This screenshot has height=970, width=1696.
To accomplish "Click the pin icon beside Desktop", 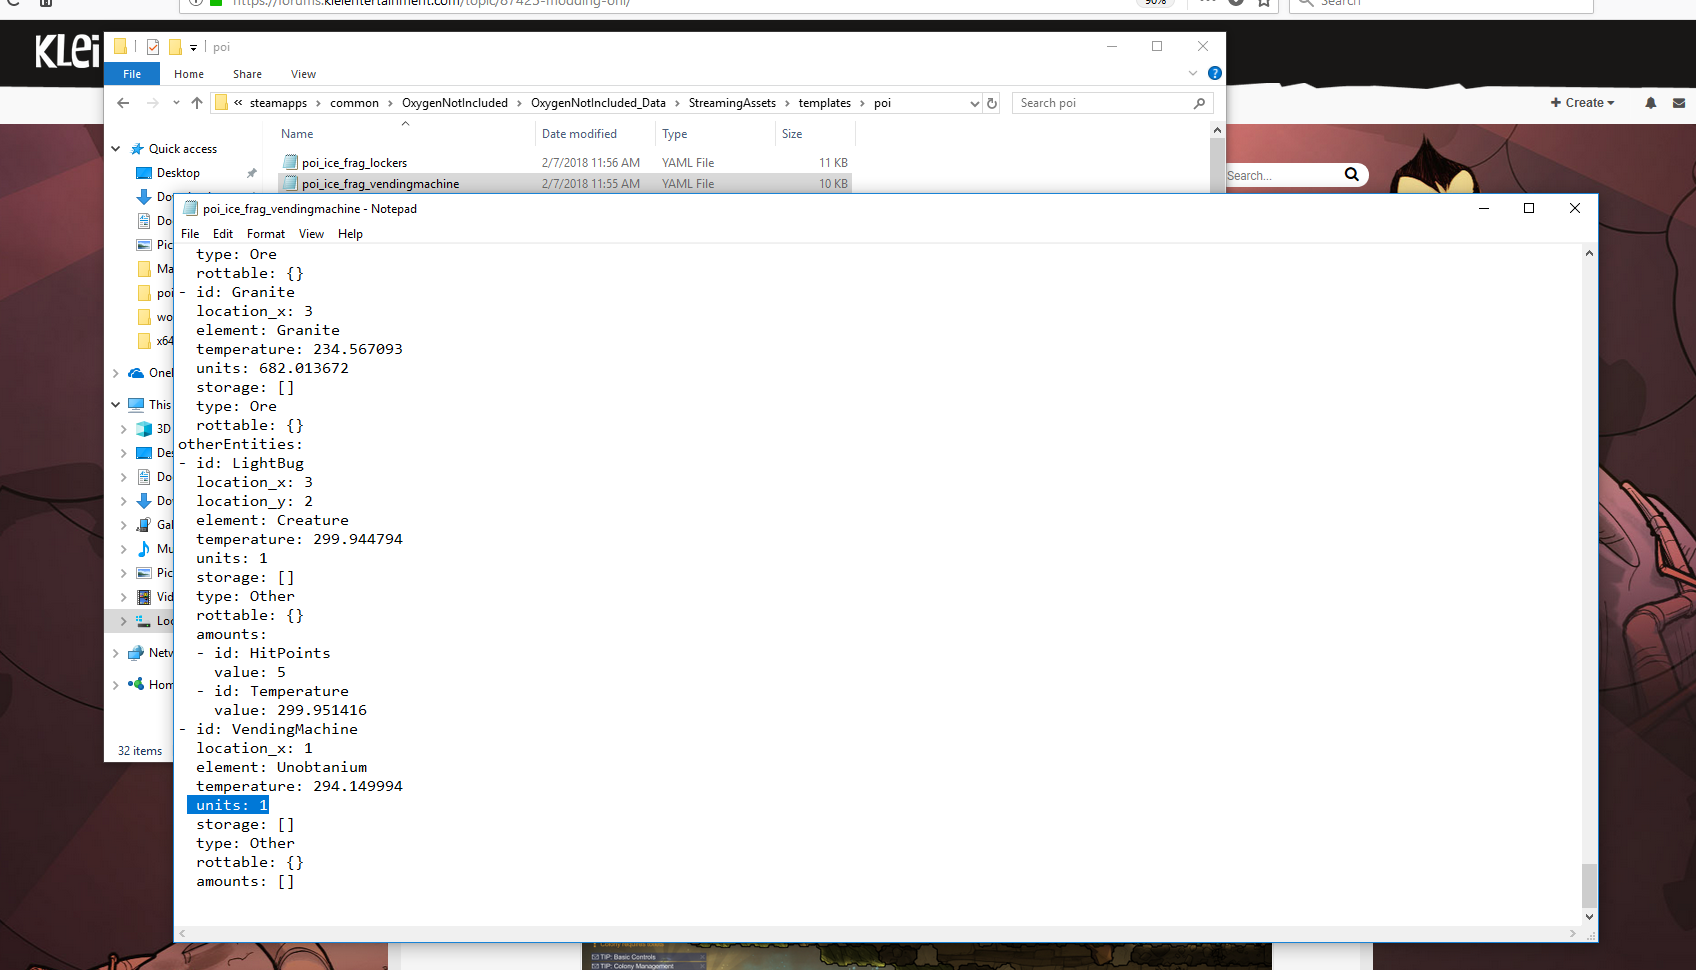I will tap(251, 173).
